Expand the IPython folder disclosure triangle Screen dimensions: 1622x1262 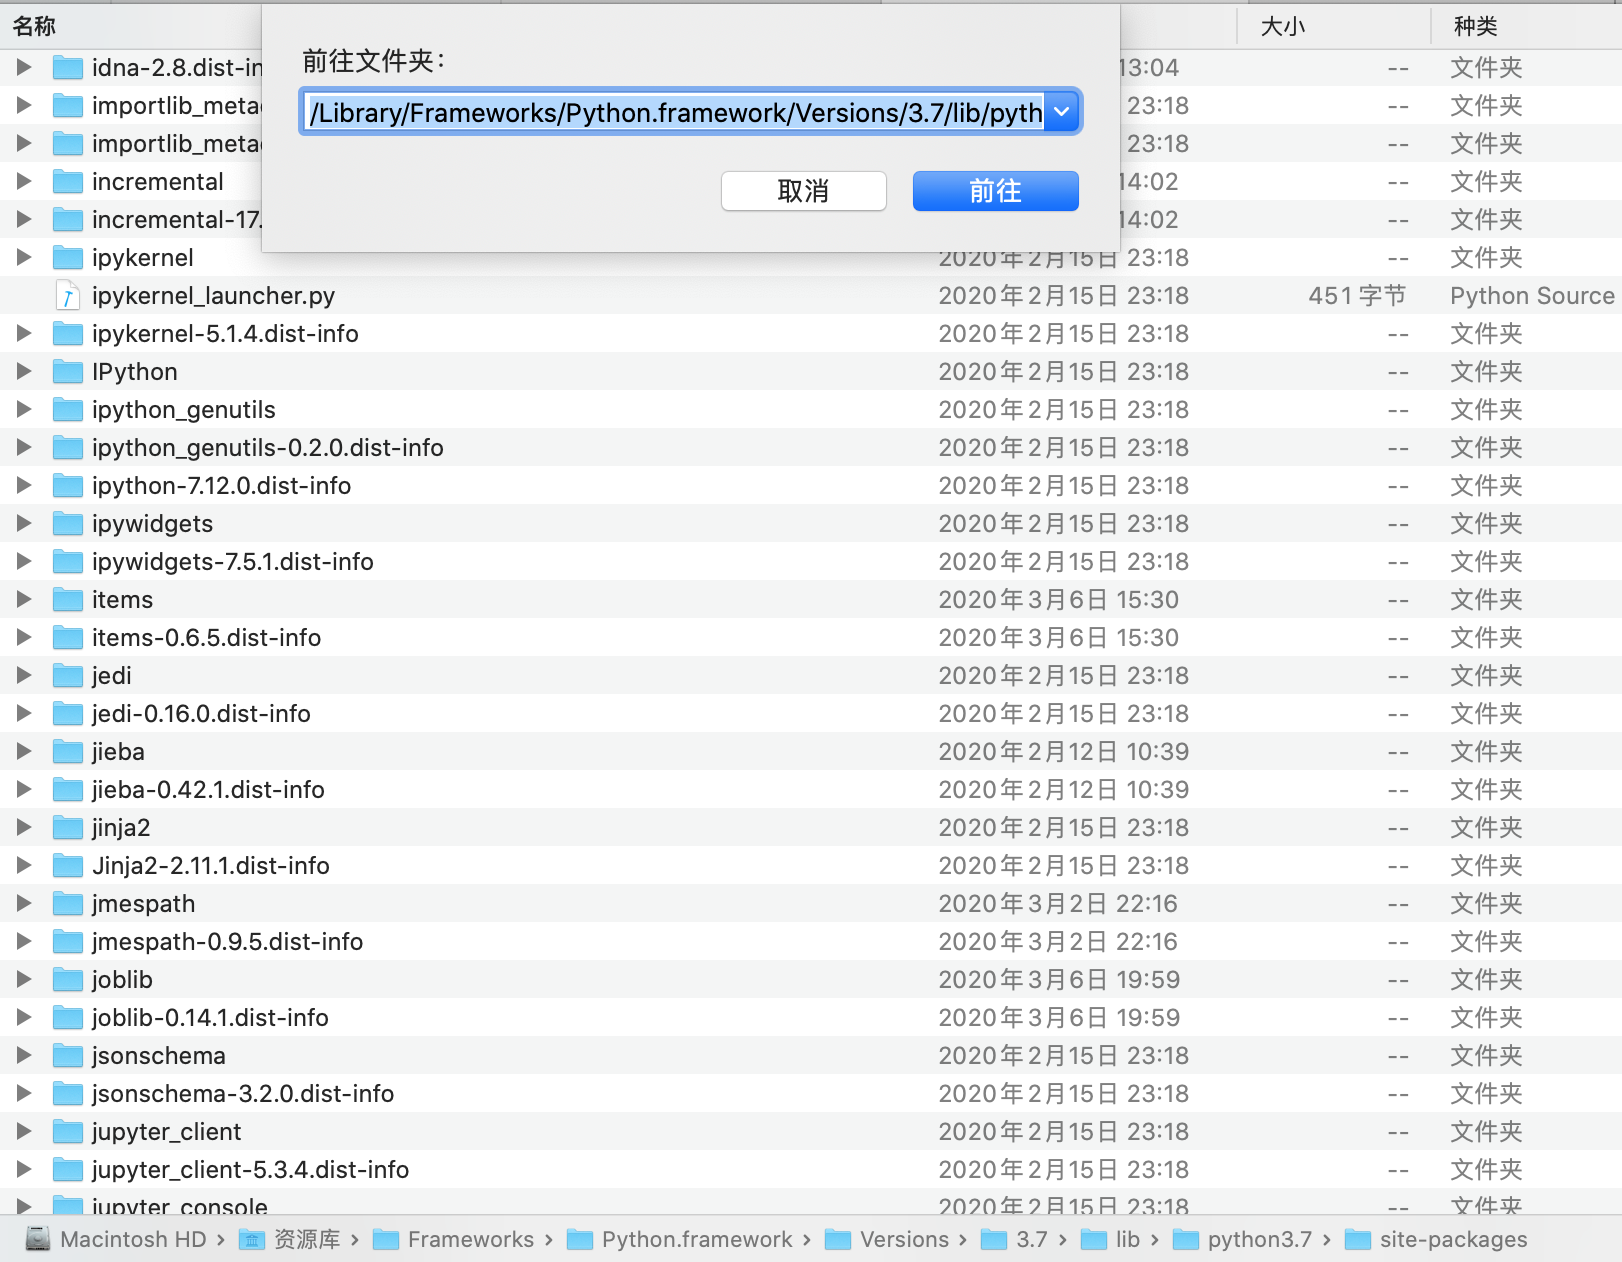(x=23, y=371)
